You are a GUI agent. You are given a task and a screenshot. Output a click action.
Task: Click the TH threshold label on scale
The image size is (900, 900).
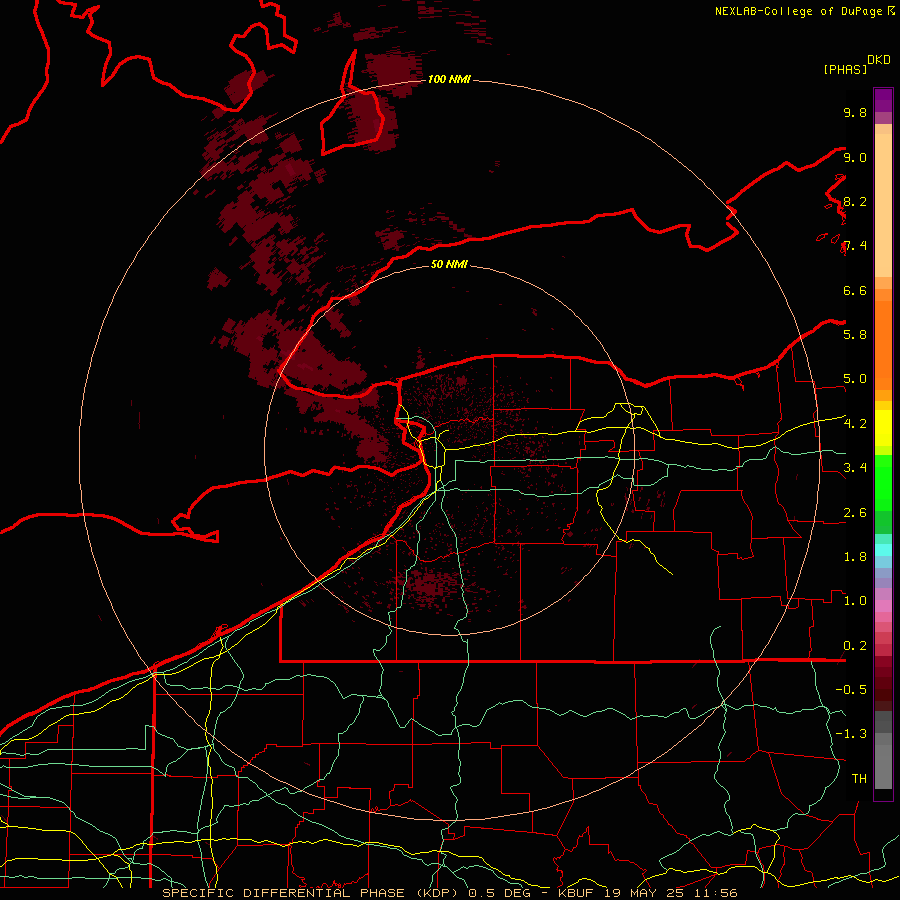tap(859, 778)
